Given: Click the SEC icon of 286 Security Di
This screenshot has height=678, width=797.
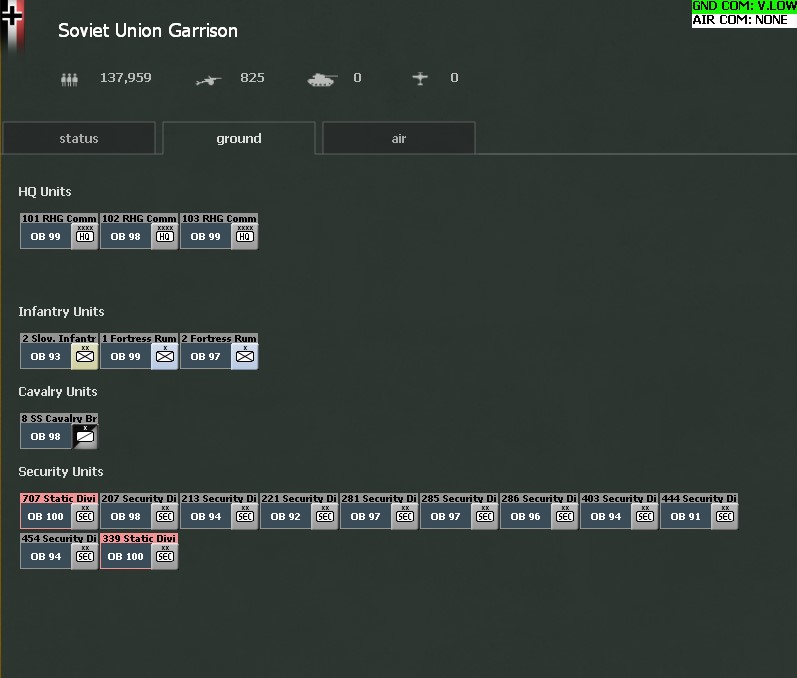Looking at the screenshot, I should (x=565, y=516).
